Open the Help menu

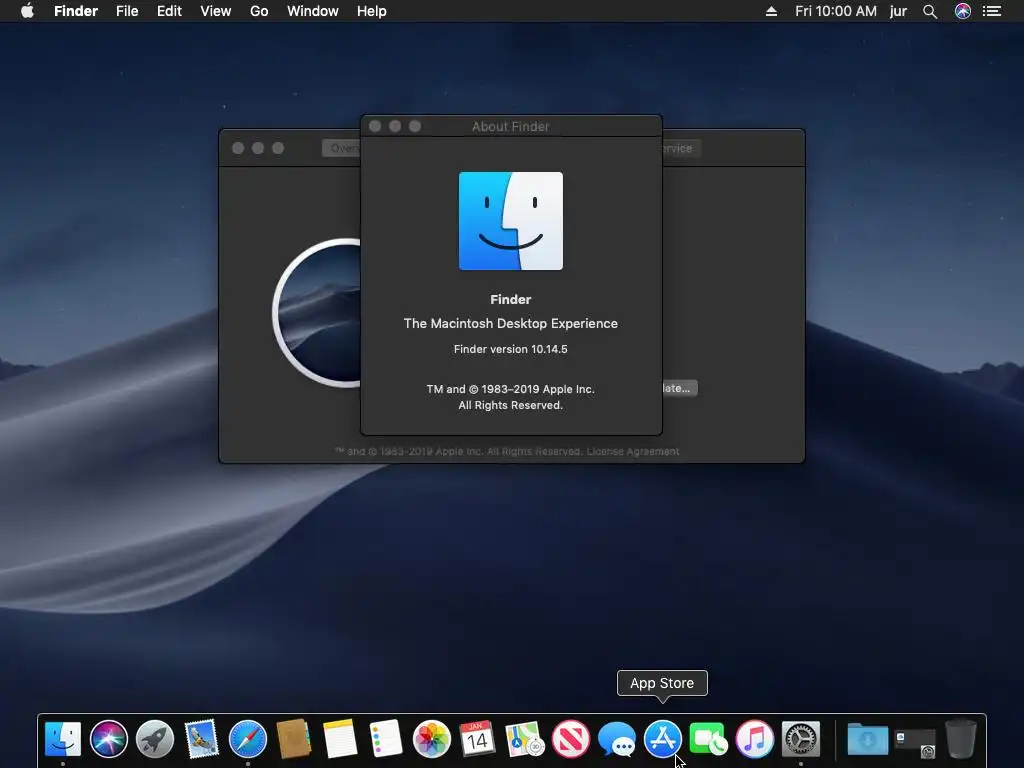click(x=372, y=11)
